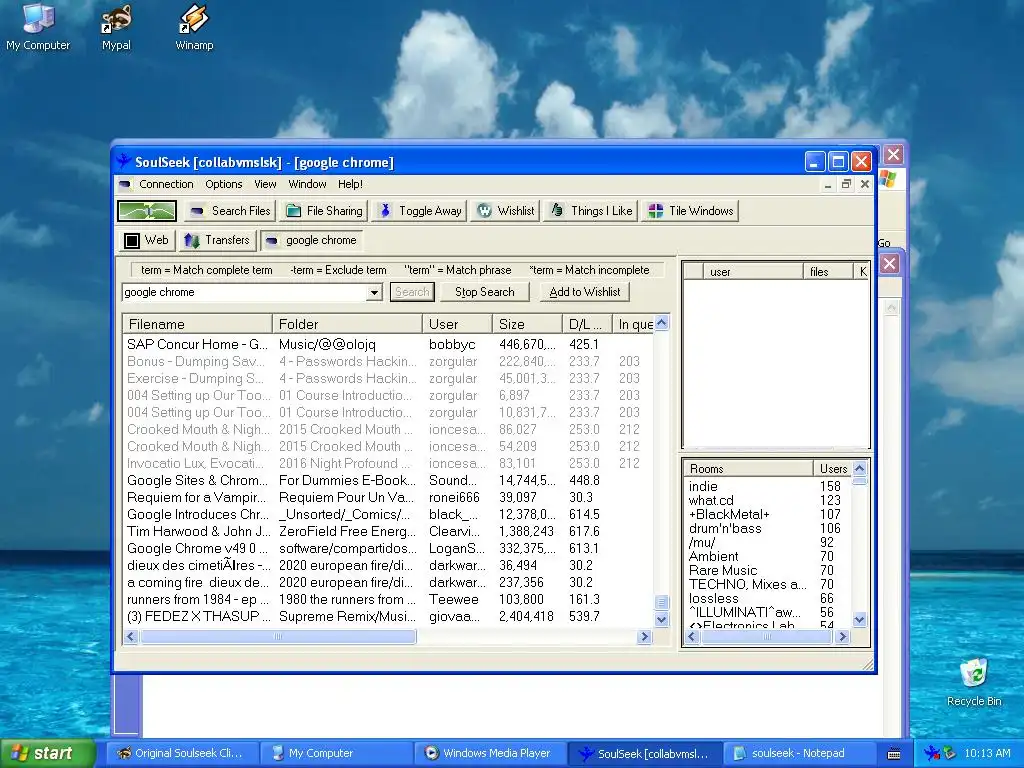
Task: Sort results by Size column header
Action: (x=527, y=324)
